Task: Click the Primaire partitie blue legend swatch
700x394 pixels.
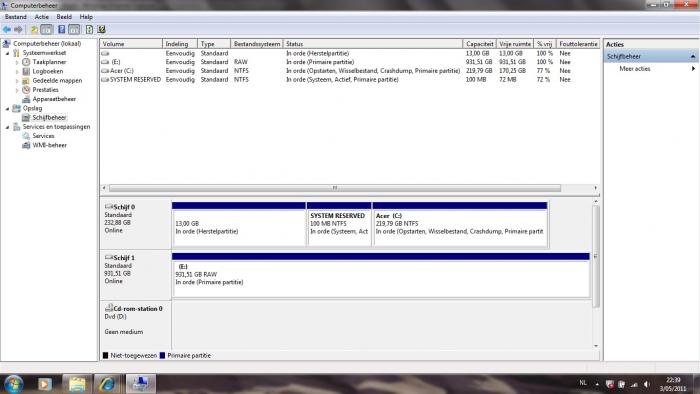Action: [x=162, y=356]
